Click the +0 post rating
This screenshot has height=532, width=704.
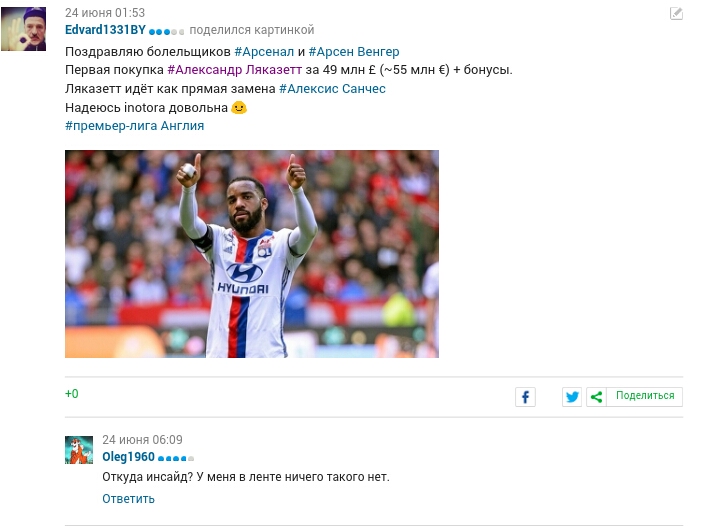pos(72,394)
